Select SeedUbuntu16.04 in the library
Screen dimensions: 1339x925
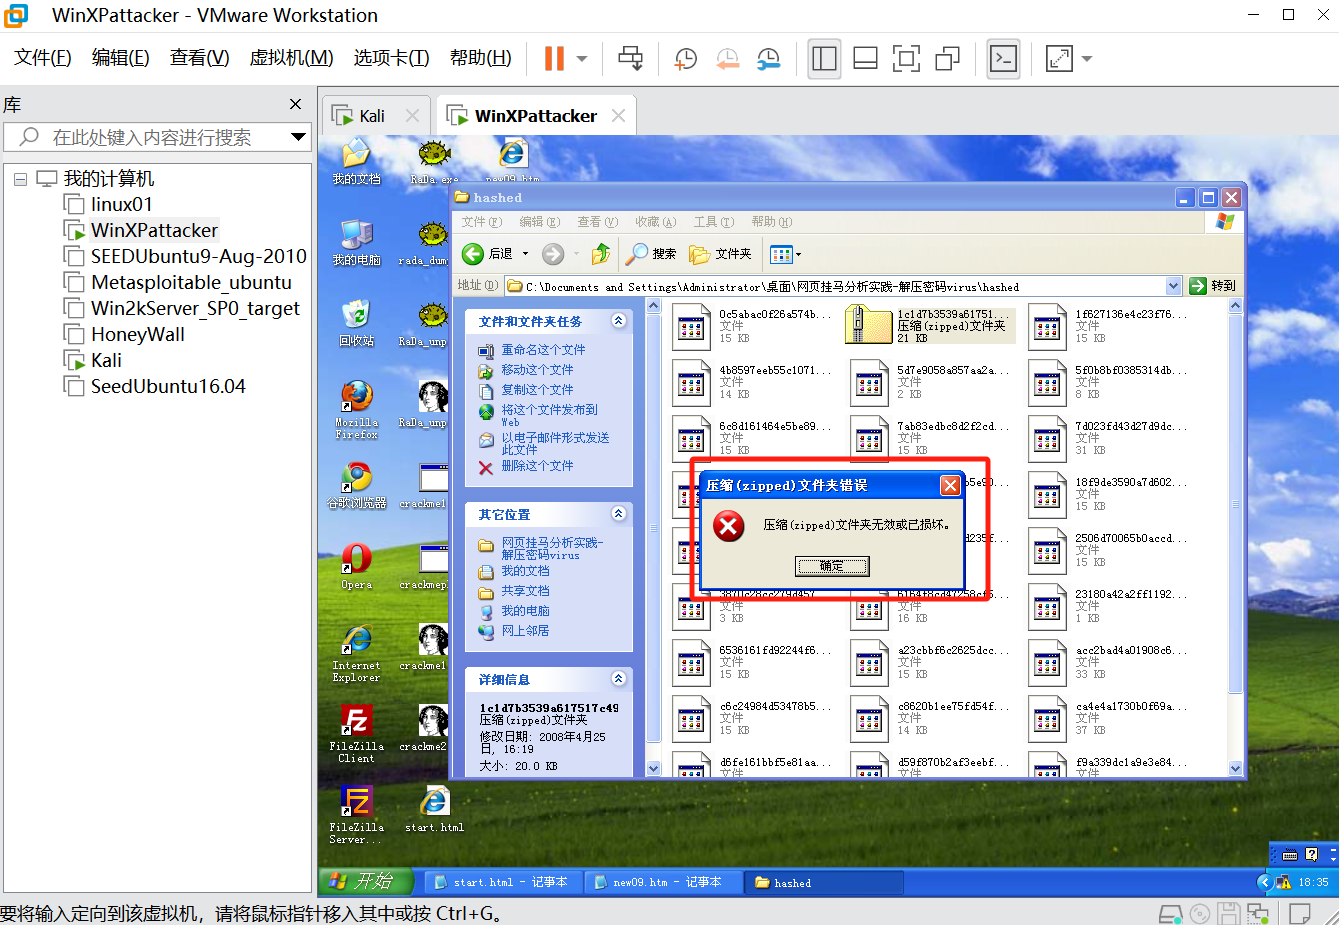point(168,386)
